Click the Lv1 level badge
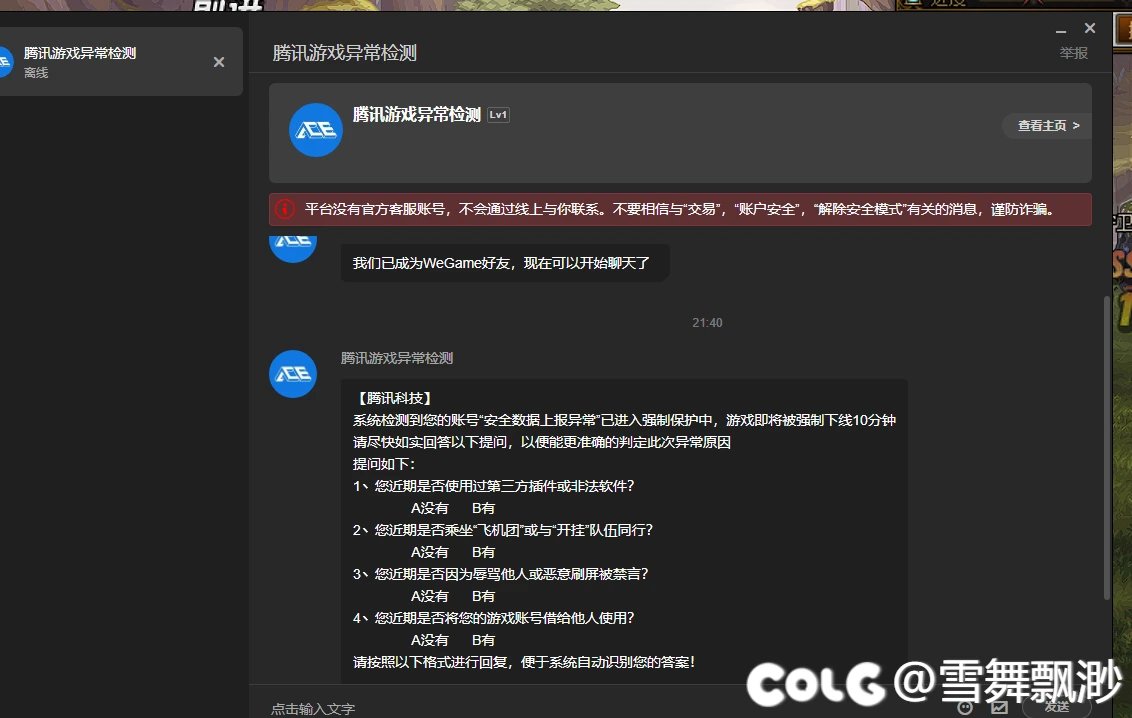 pyautogui.click(x=498, y=115)
